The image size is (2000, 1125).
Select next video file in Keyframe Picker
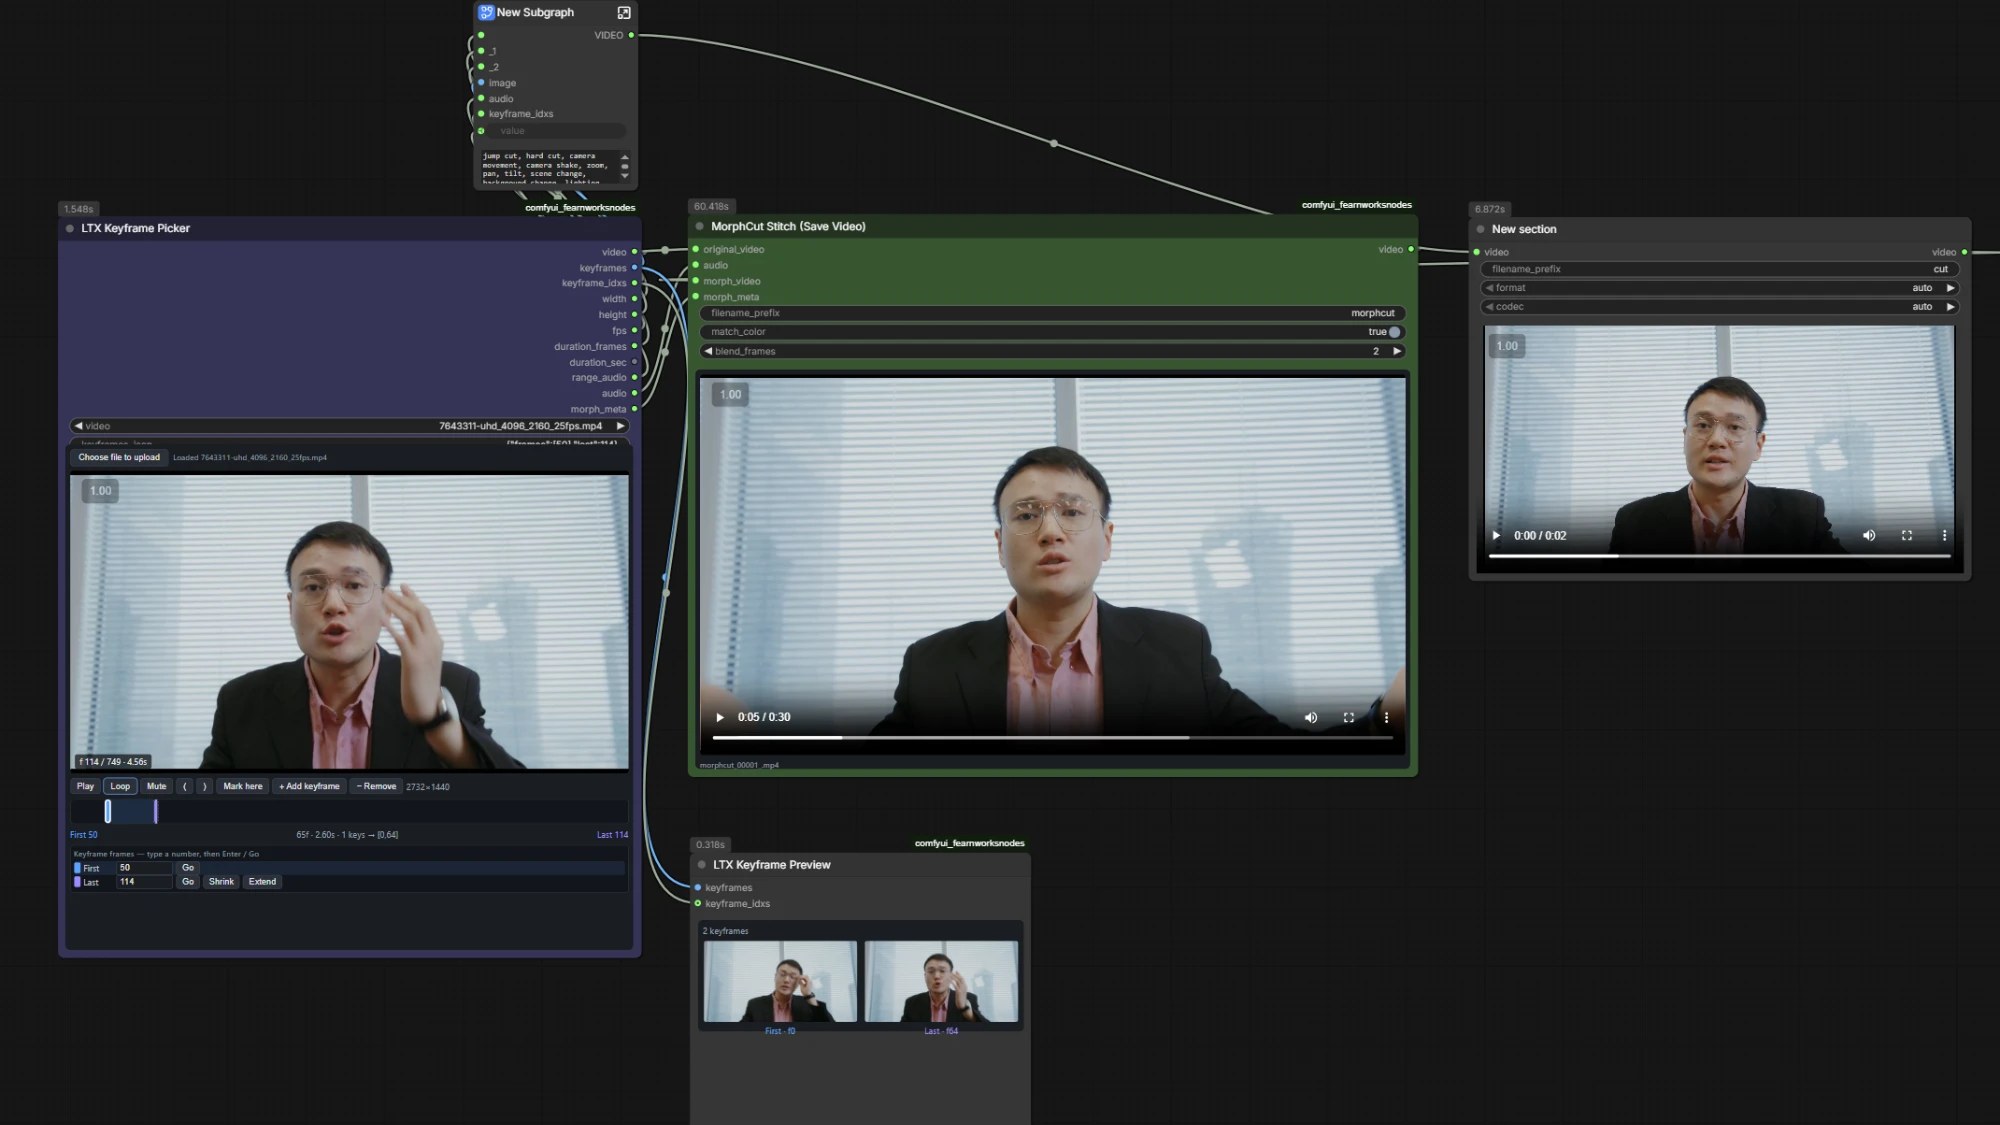click(x=620, y=426)
